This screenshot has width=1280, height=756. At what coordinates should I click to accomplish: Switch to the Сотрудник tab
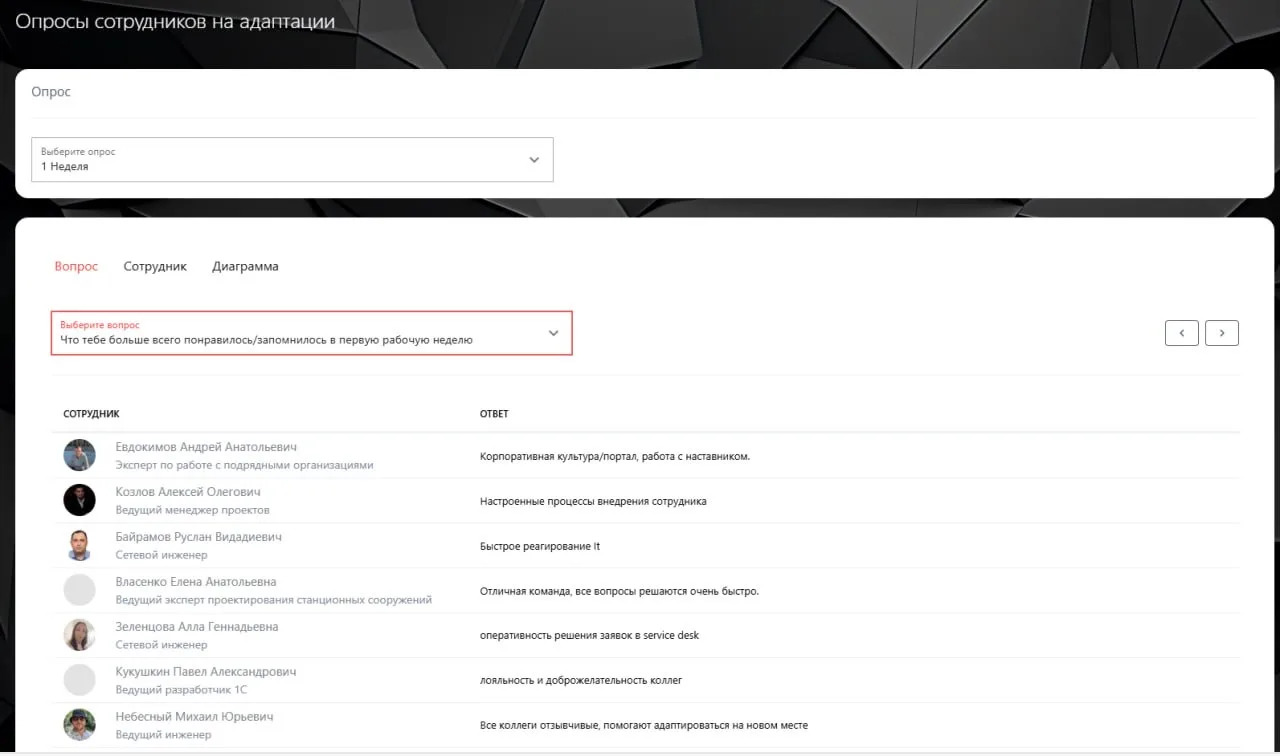click(155, 267)
